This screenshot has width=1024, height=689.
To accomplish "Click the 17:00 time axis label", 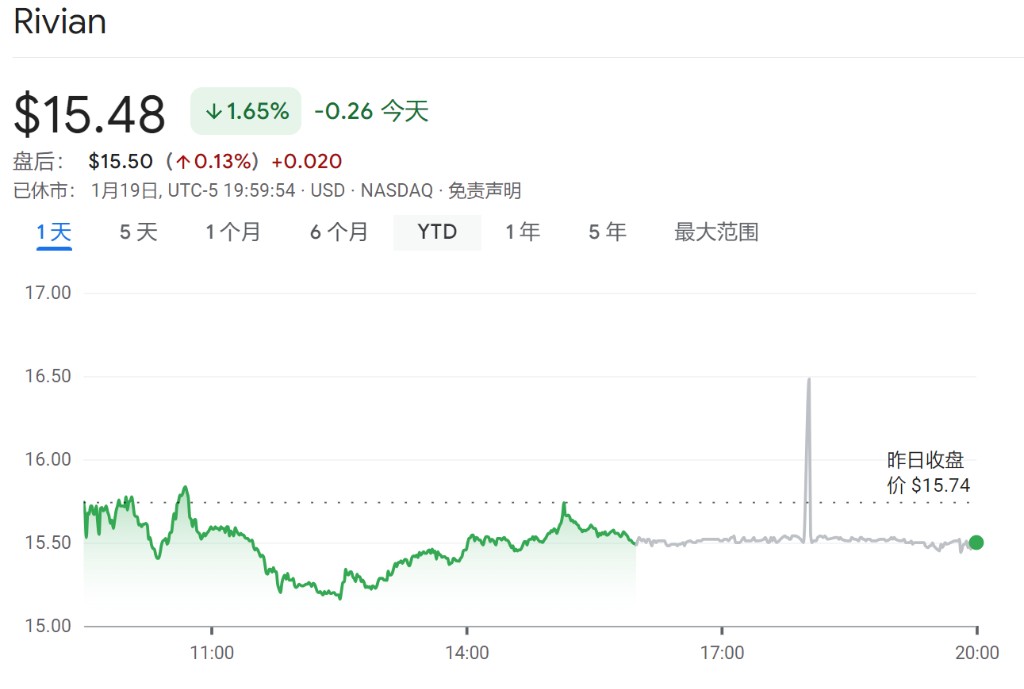I will (x=722, y=653).
